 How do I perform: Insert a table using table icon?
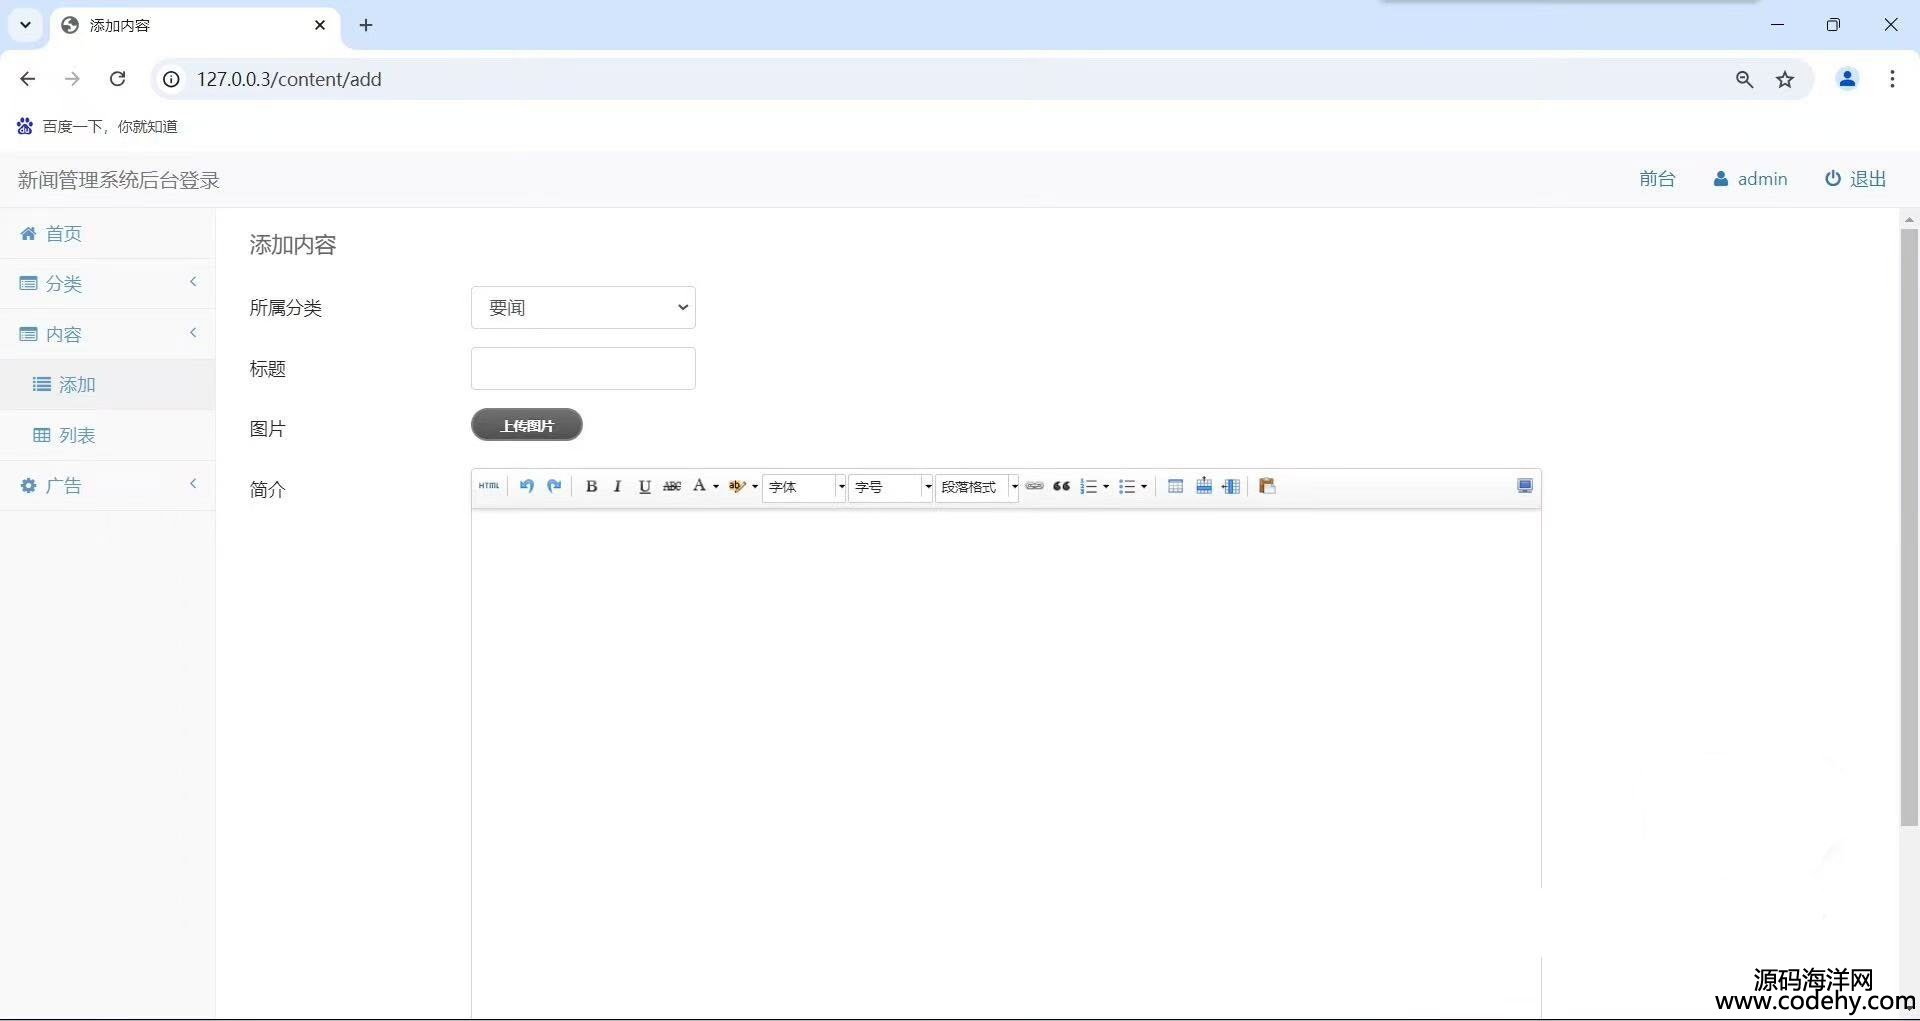1176,487
